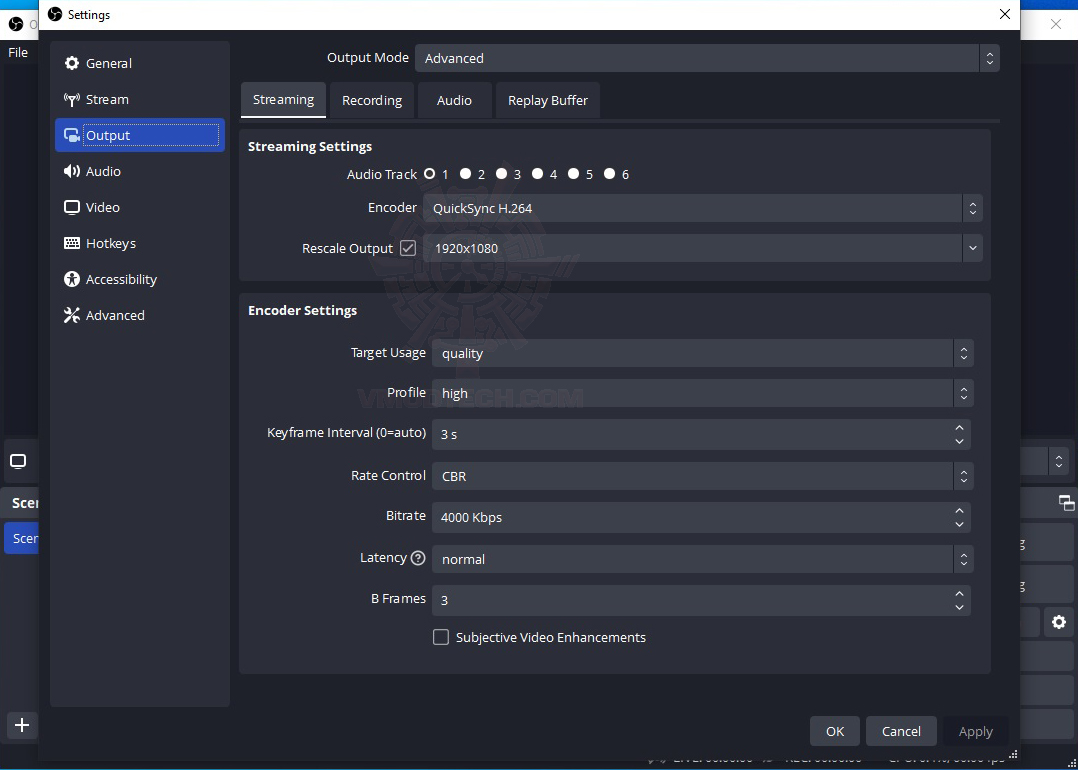Open the Output Mode dropdown
Image resolution: width=1078 pixels, height=770 pixels.
click(x=707, y=58)
